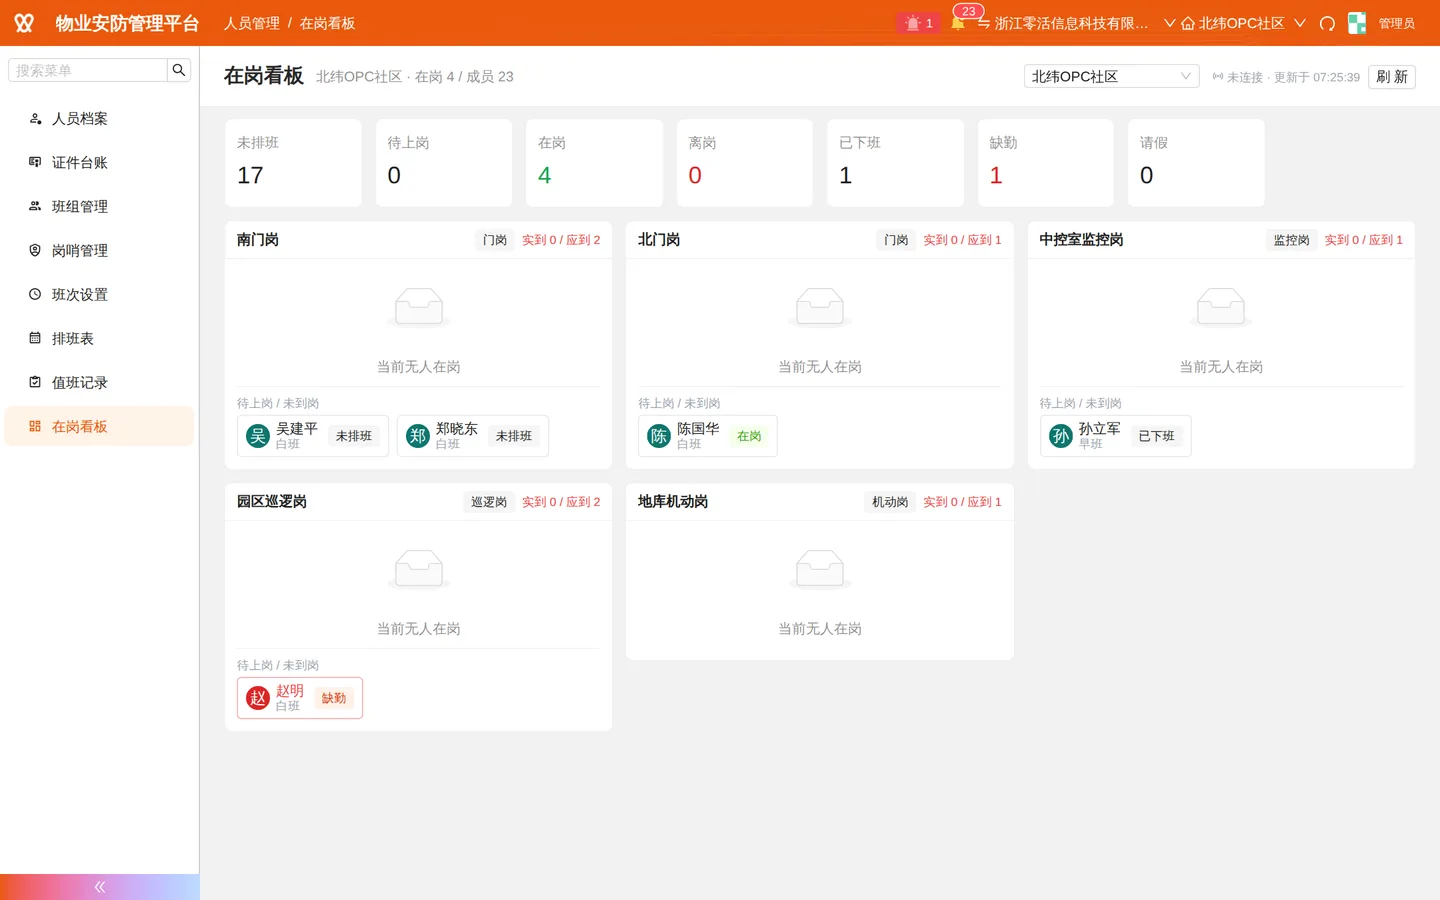
Task: Click the 陈国华 on-duty staff card
Action: tap(708, 436)
